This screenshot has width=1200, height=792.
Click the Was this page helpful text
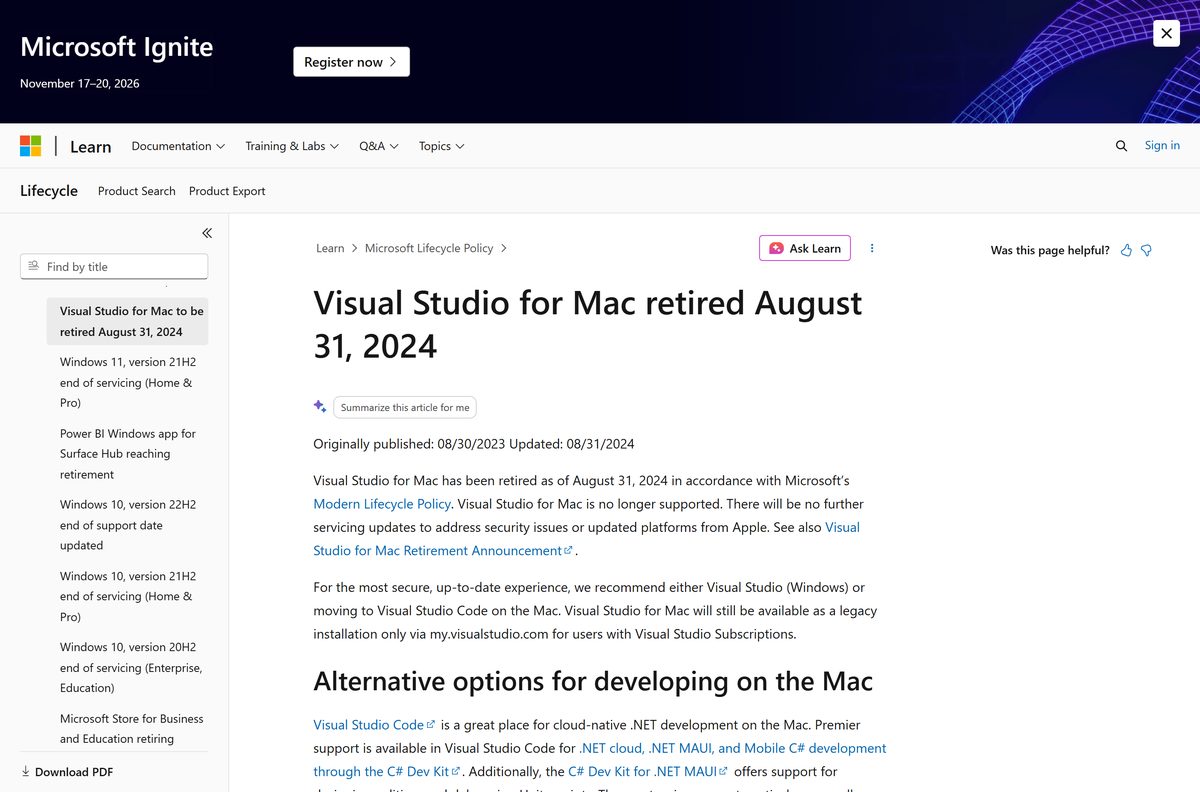(1050, 250)
